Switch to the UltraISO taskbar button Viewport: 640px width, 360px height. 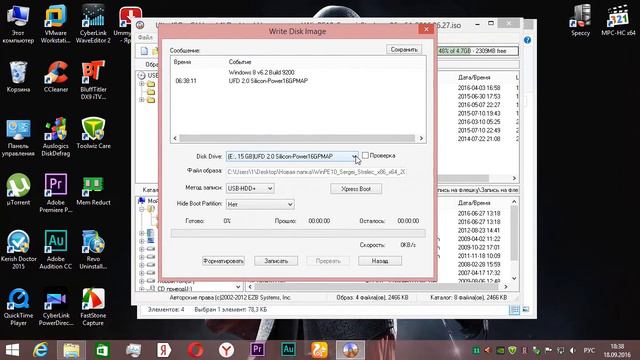tap(350, 350)
